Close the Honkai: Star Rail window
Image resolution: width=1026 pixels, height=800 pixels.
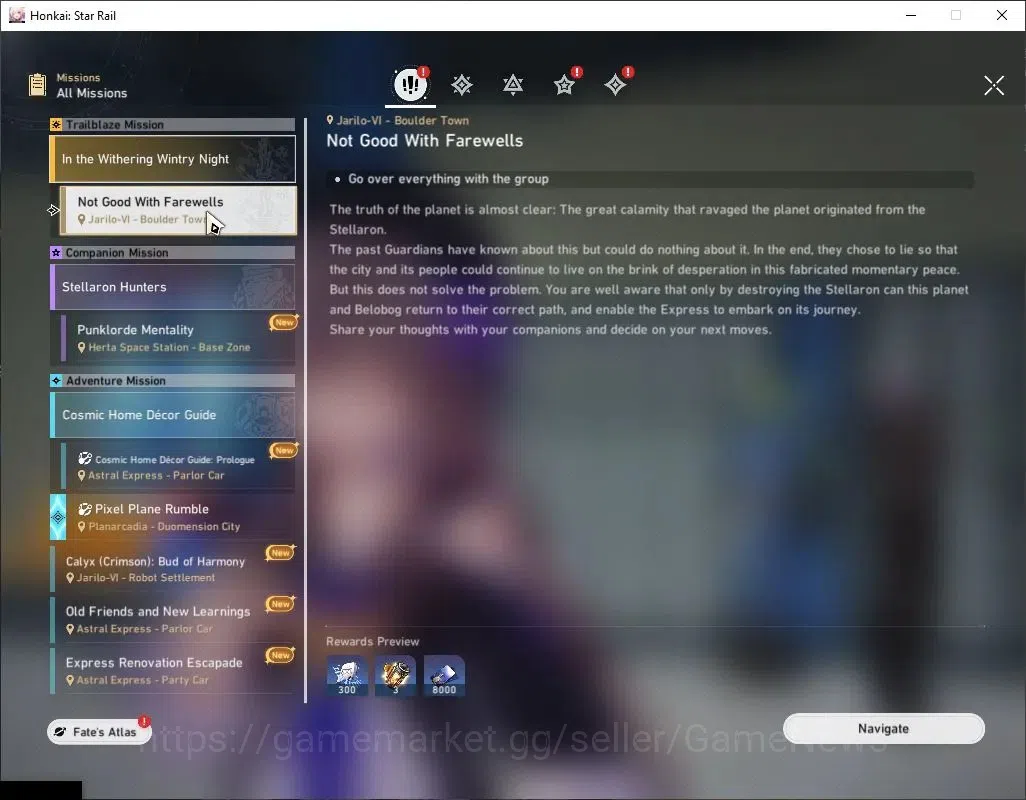coord(1002,15)
